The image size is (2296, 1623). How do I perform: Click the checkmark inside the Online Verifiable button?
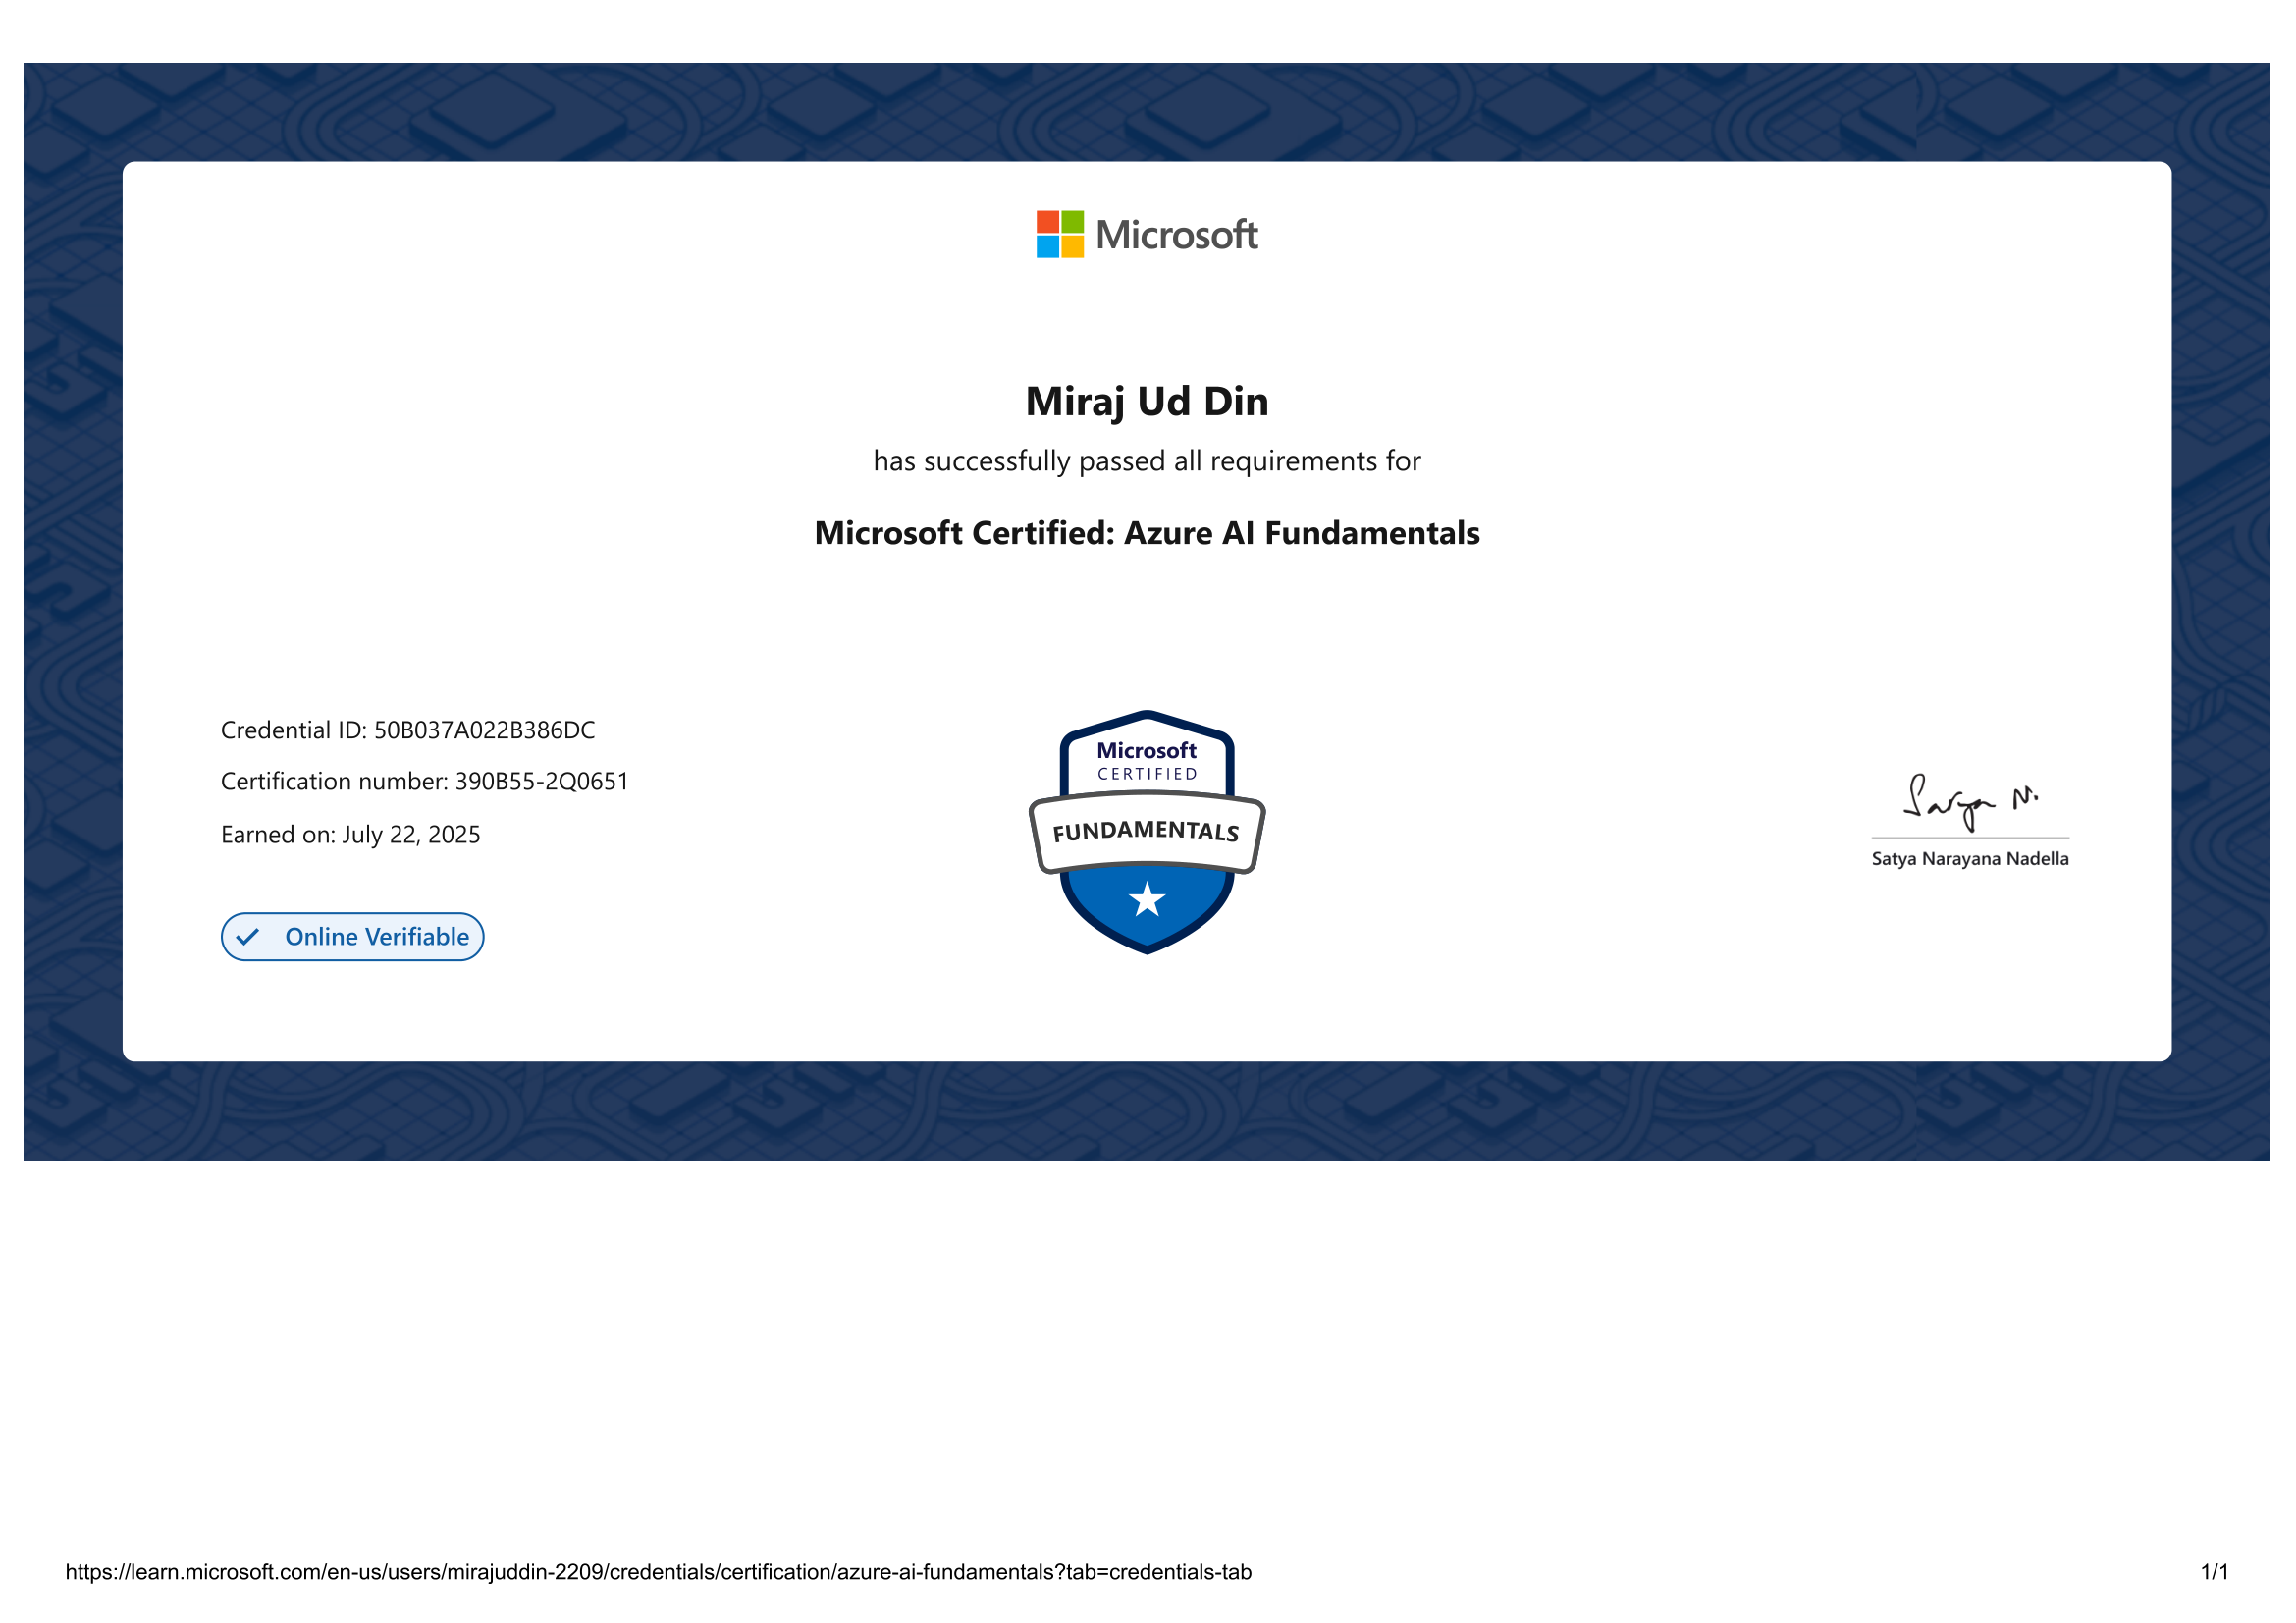[x=249, y=937]
